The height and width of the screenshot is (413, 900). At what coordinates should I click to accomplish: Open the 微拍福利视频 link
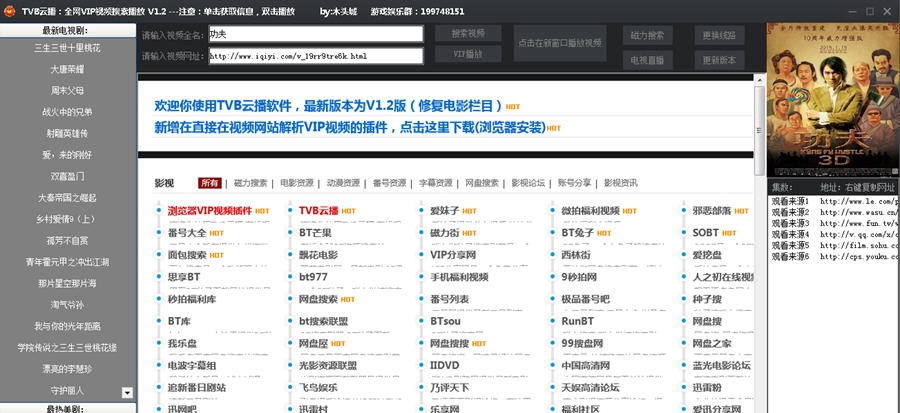[591, 211]
